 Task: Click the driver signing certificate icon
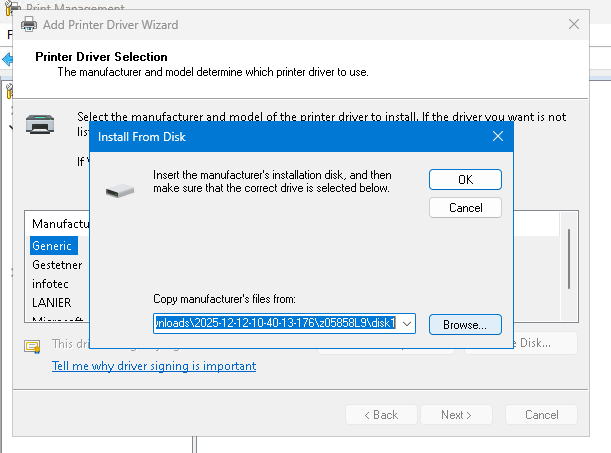tap(32, 346)
